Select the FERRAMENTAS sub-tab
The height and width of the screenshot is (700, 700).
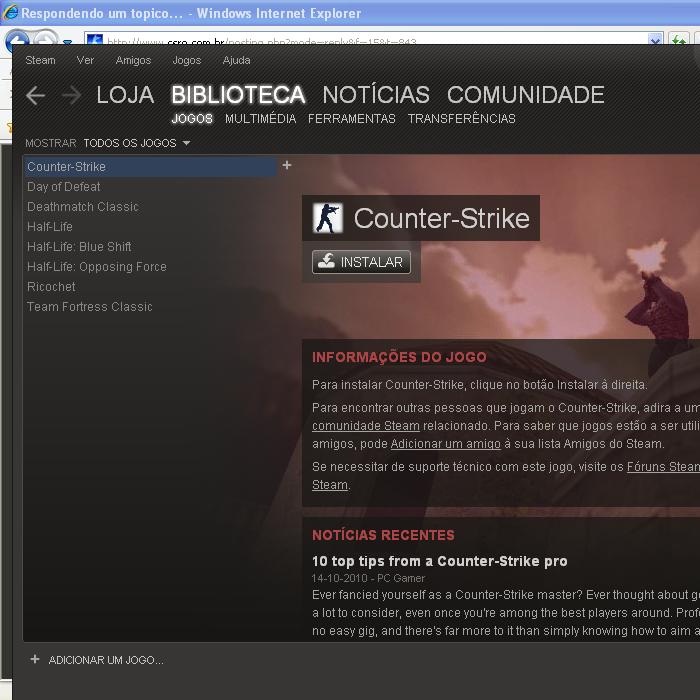pyautogui.click(x=351, y=119)
